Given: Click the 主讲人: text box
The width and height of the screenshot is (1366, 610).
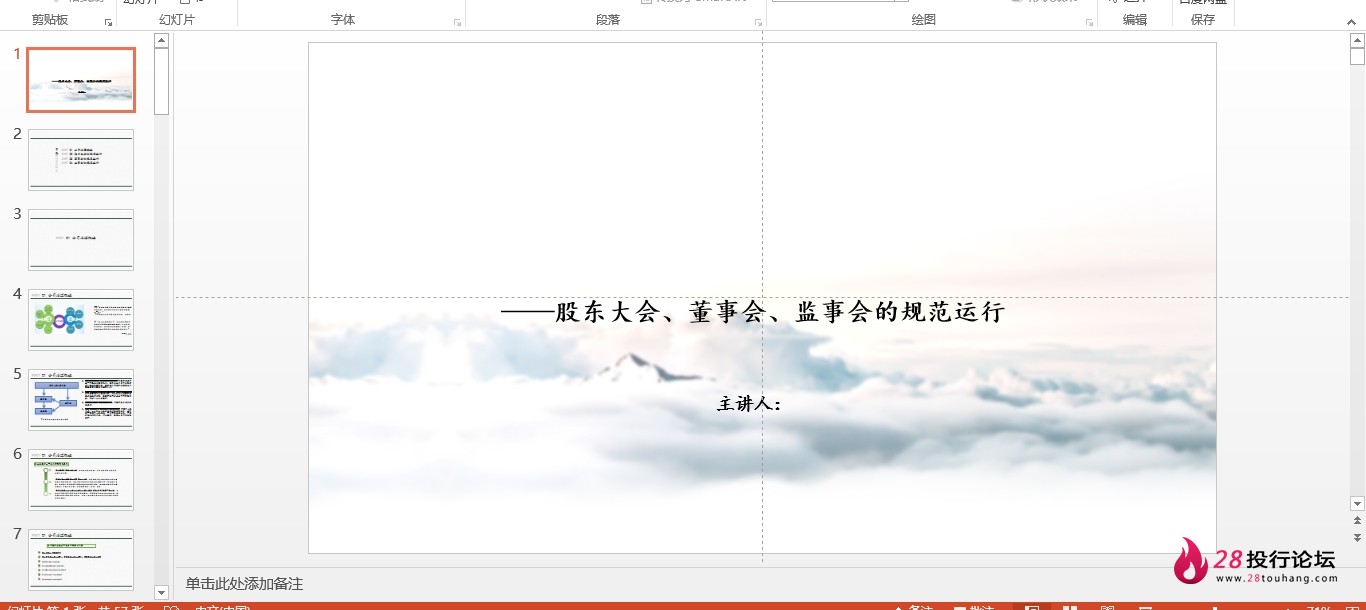Looking at the screenshot, I should (749, 404).
